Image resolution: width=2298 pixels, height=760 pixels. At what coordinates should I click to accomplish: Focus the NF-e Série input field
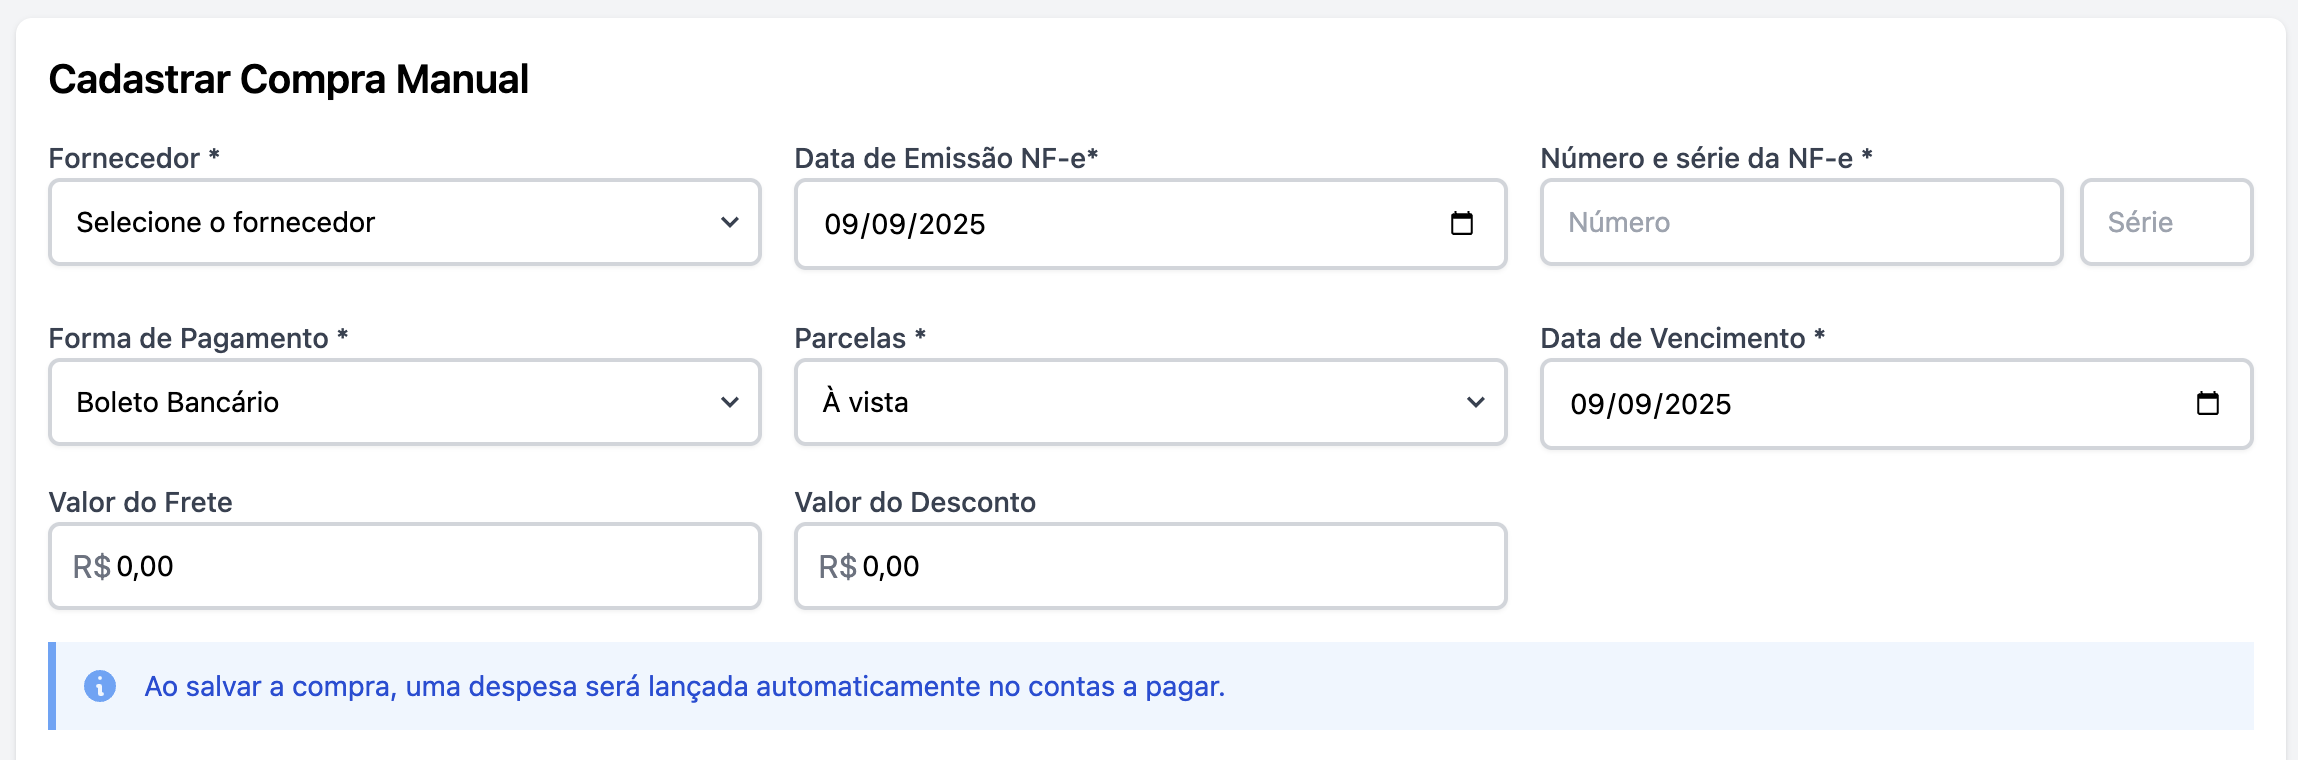(x=2166, y=222)
